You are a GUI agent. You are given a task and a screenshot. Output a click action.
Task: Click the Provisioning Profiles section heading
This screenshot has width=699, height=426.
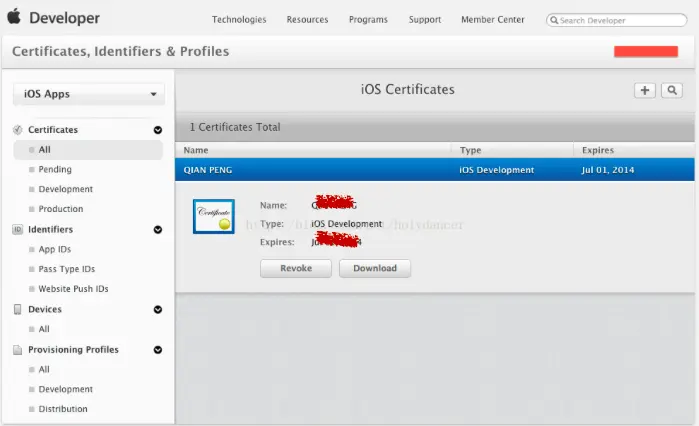(73, 350)
